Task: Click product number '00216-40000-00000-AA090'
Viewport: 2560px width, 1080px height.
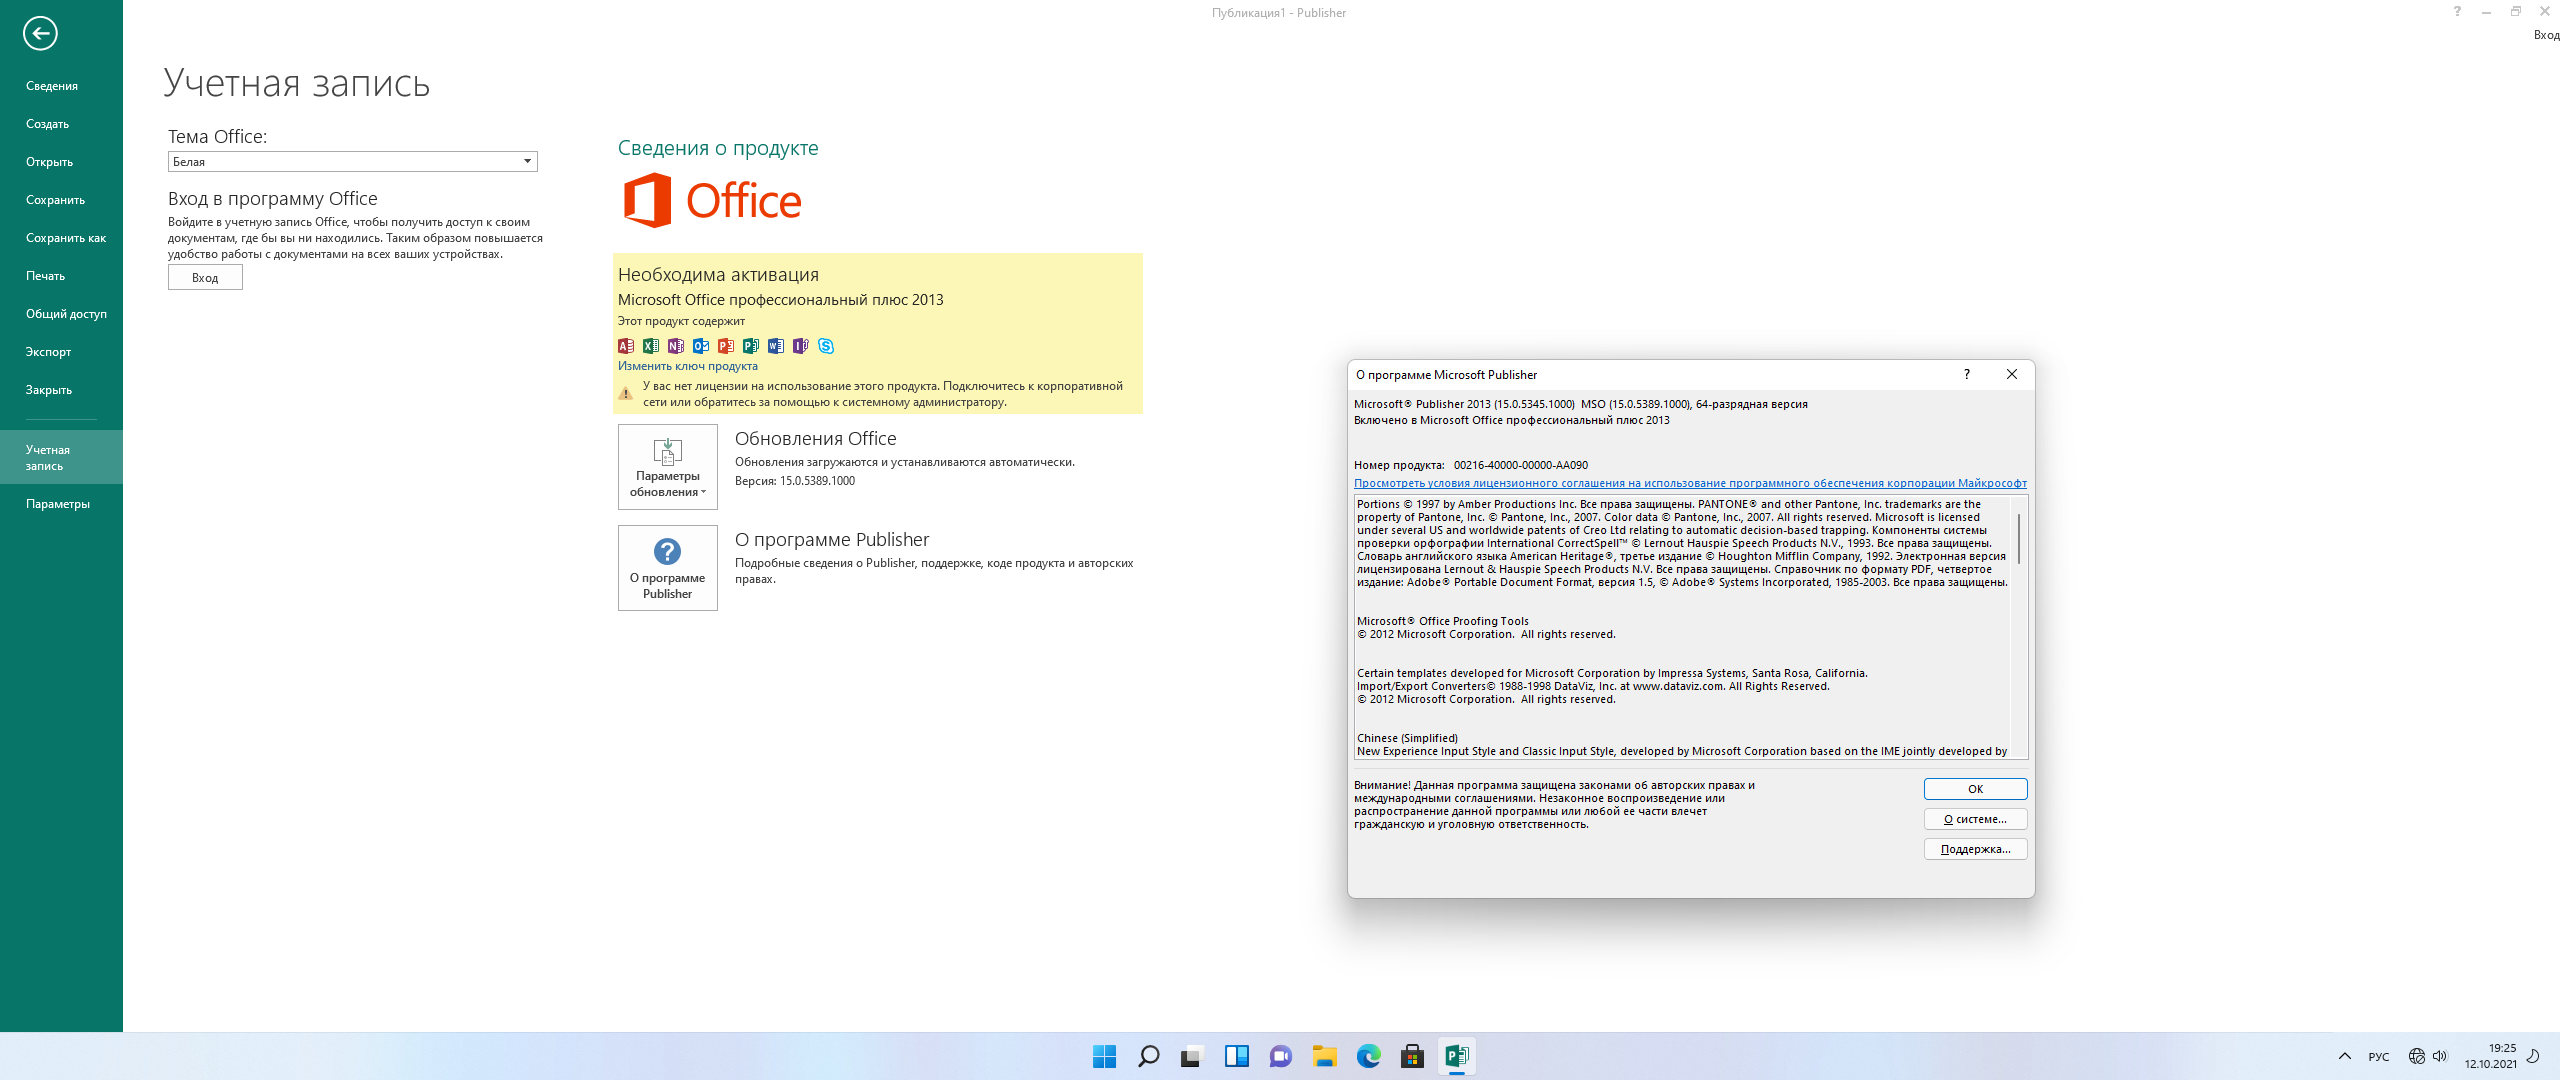Action: pyautogui.click(x=1520, y=465)
